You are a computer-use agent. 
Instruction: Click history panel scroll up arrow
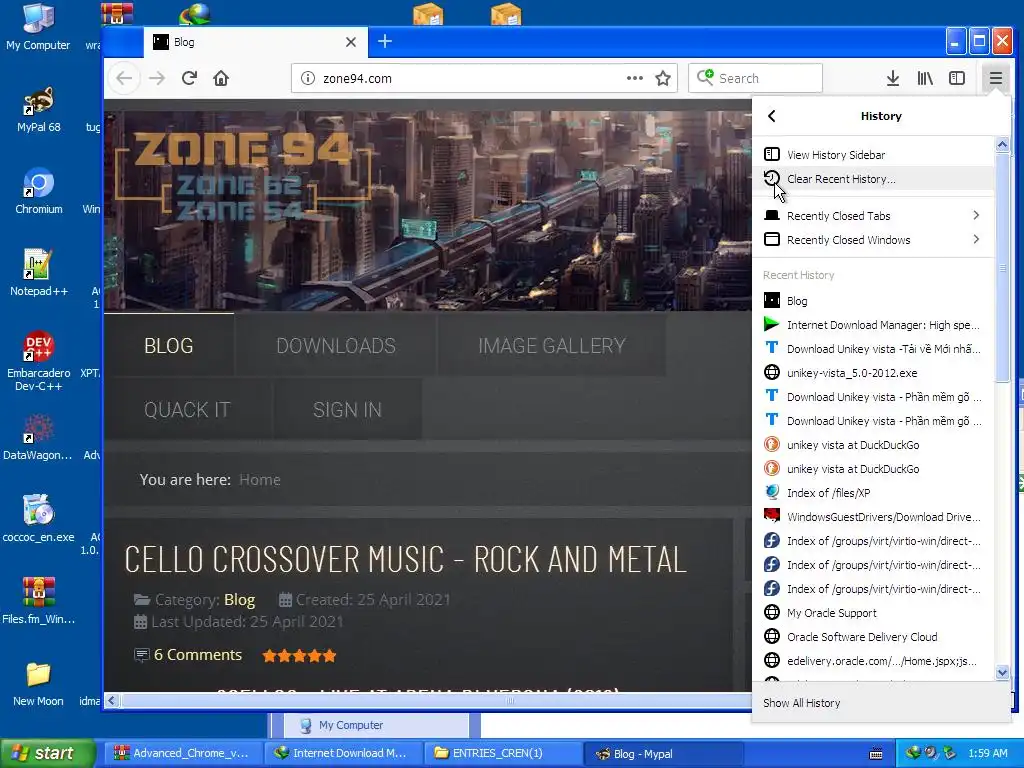coord(1002,144)
